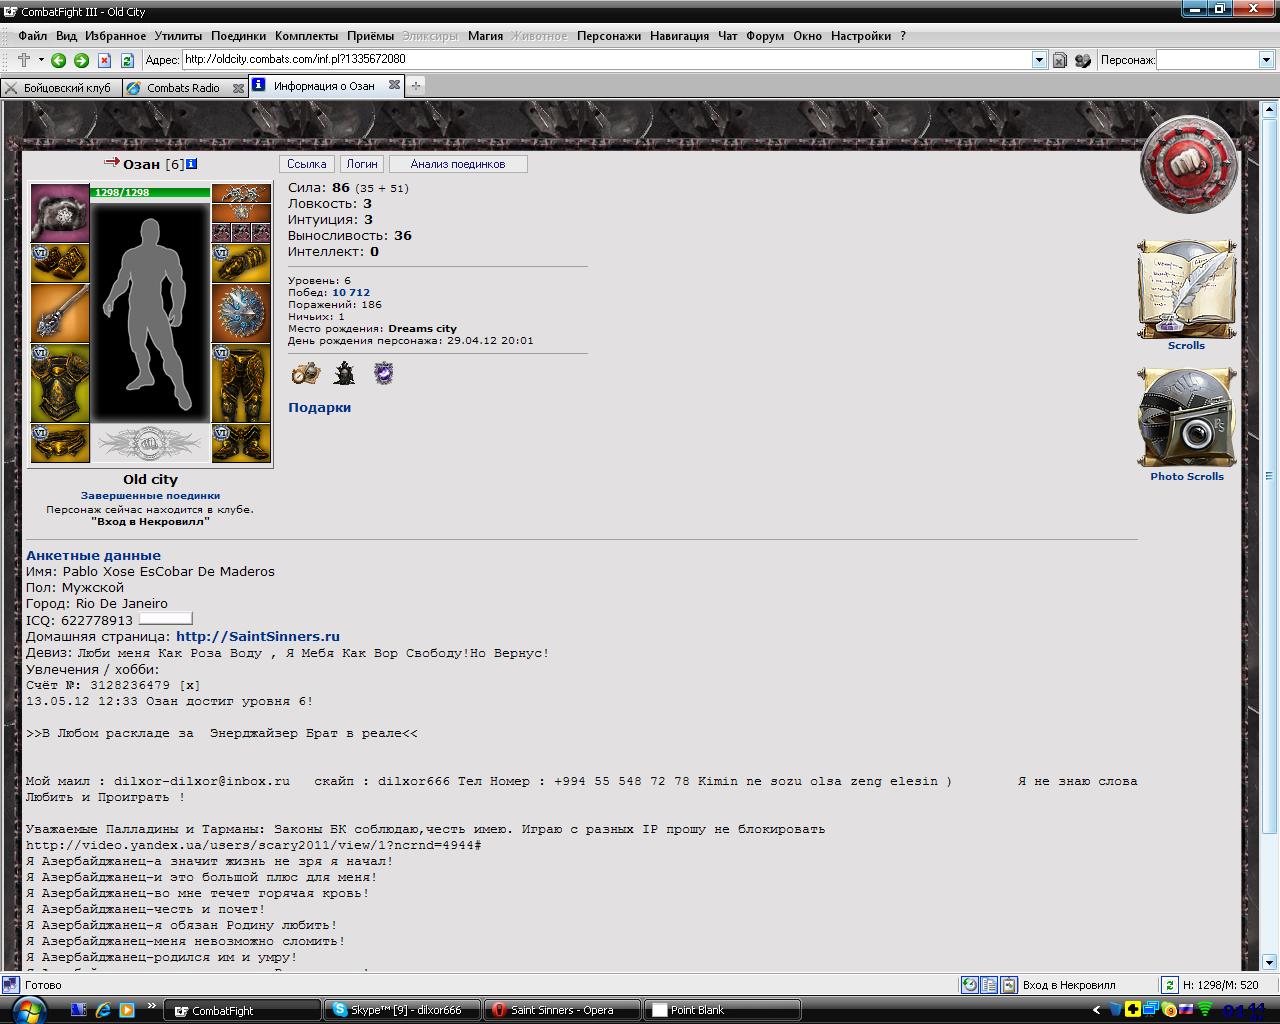Open the Подарки gifts link
1280x1024 pixels.
pos(320,408)
